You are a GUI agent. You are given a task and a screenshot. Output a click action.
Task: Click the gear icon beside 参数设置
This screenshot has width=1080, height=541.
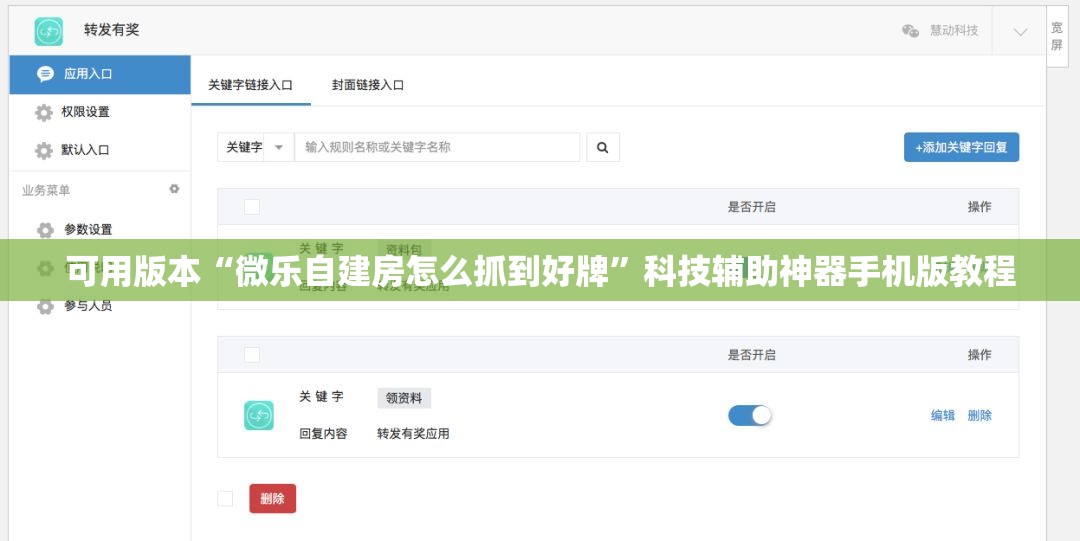click(45, 230)
